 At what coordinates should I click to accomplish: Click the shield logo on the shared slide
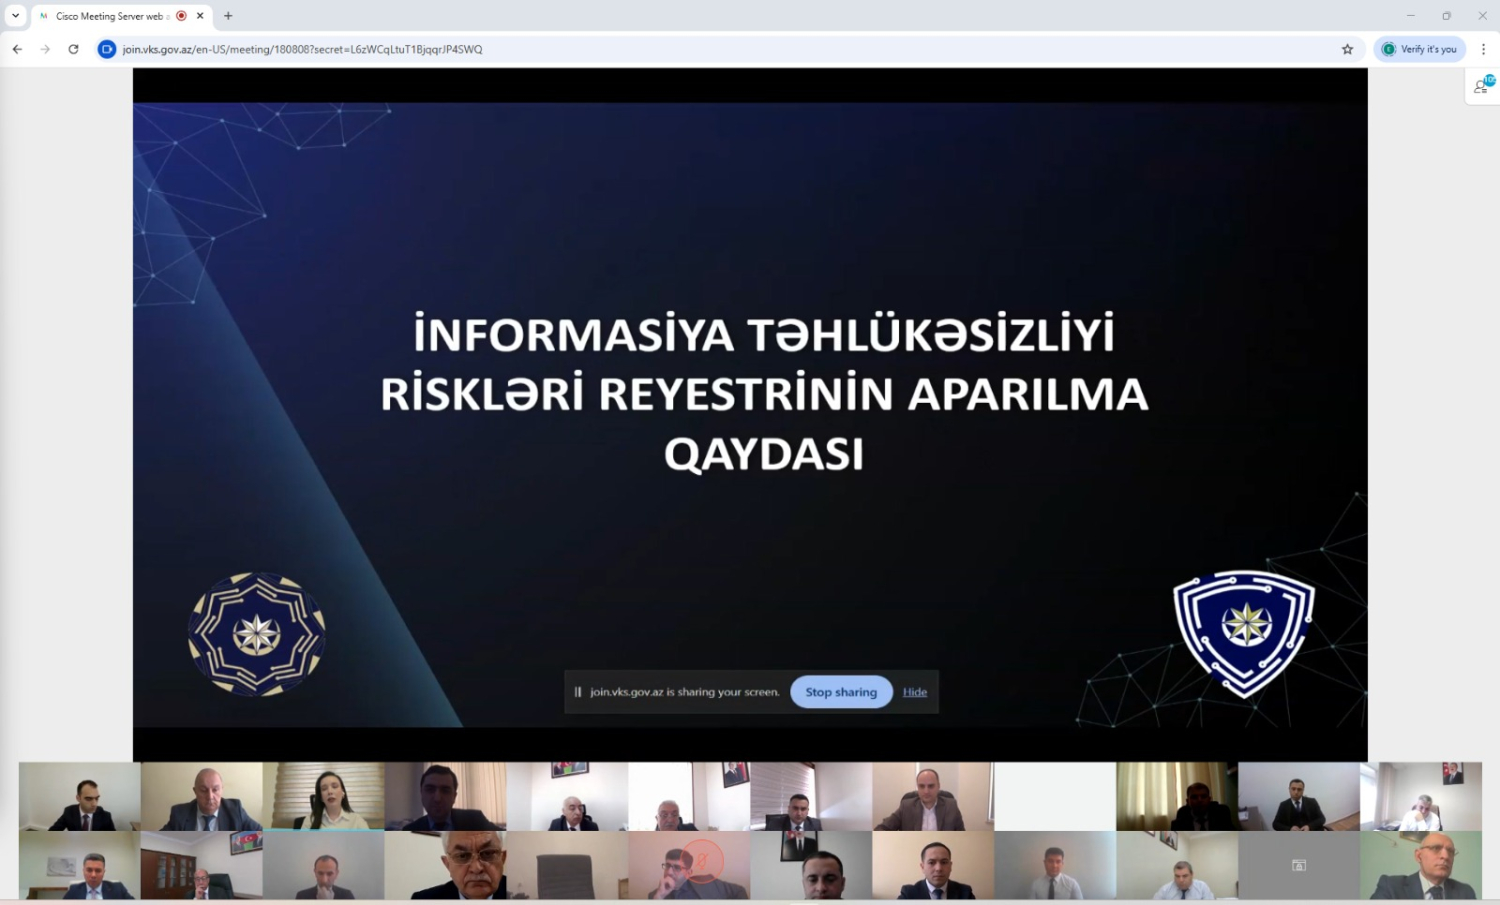point(1244,632)
